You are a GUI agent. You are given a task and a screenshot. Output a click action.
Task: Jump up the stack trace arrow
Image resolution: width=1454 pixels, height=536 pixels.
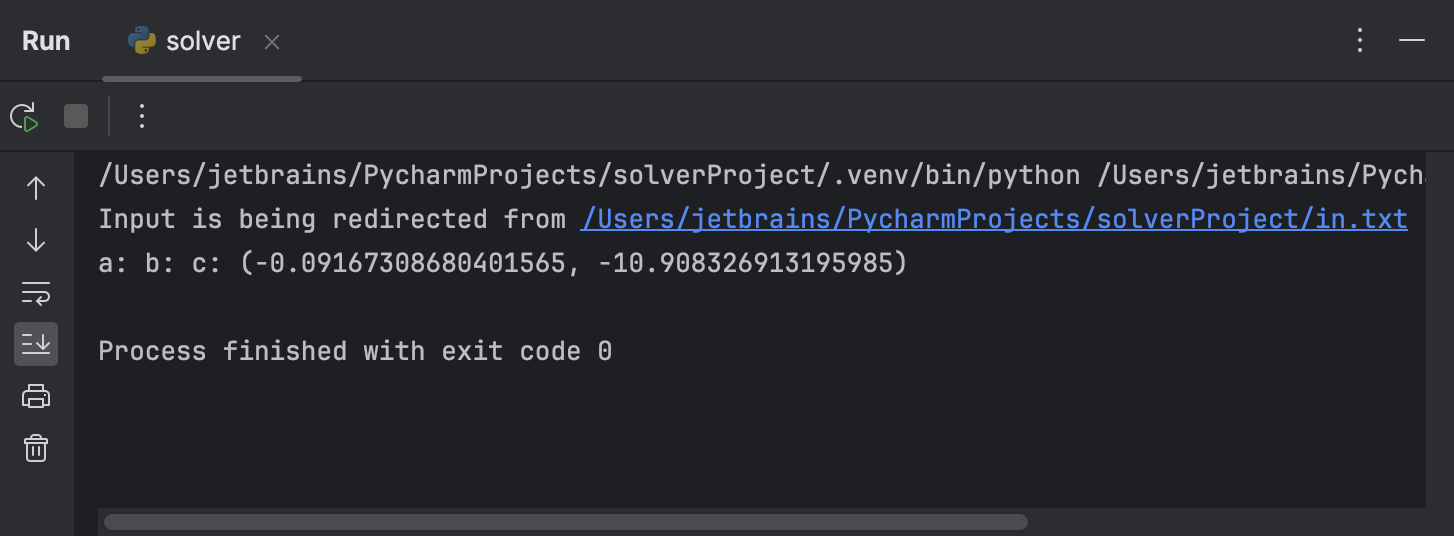pos(36,188)
